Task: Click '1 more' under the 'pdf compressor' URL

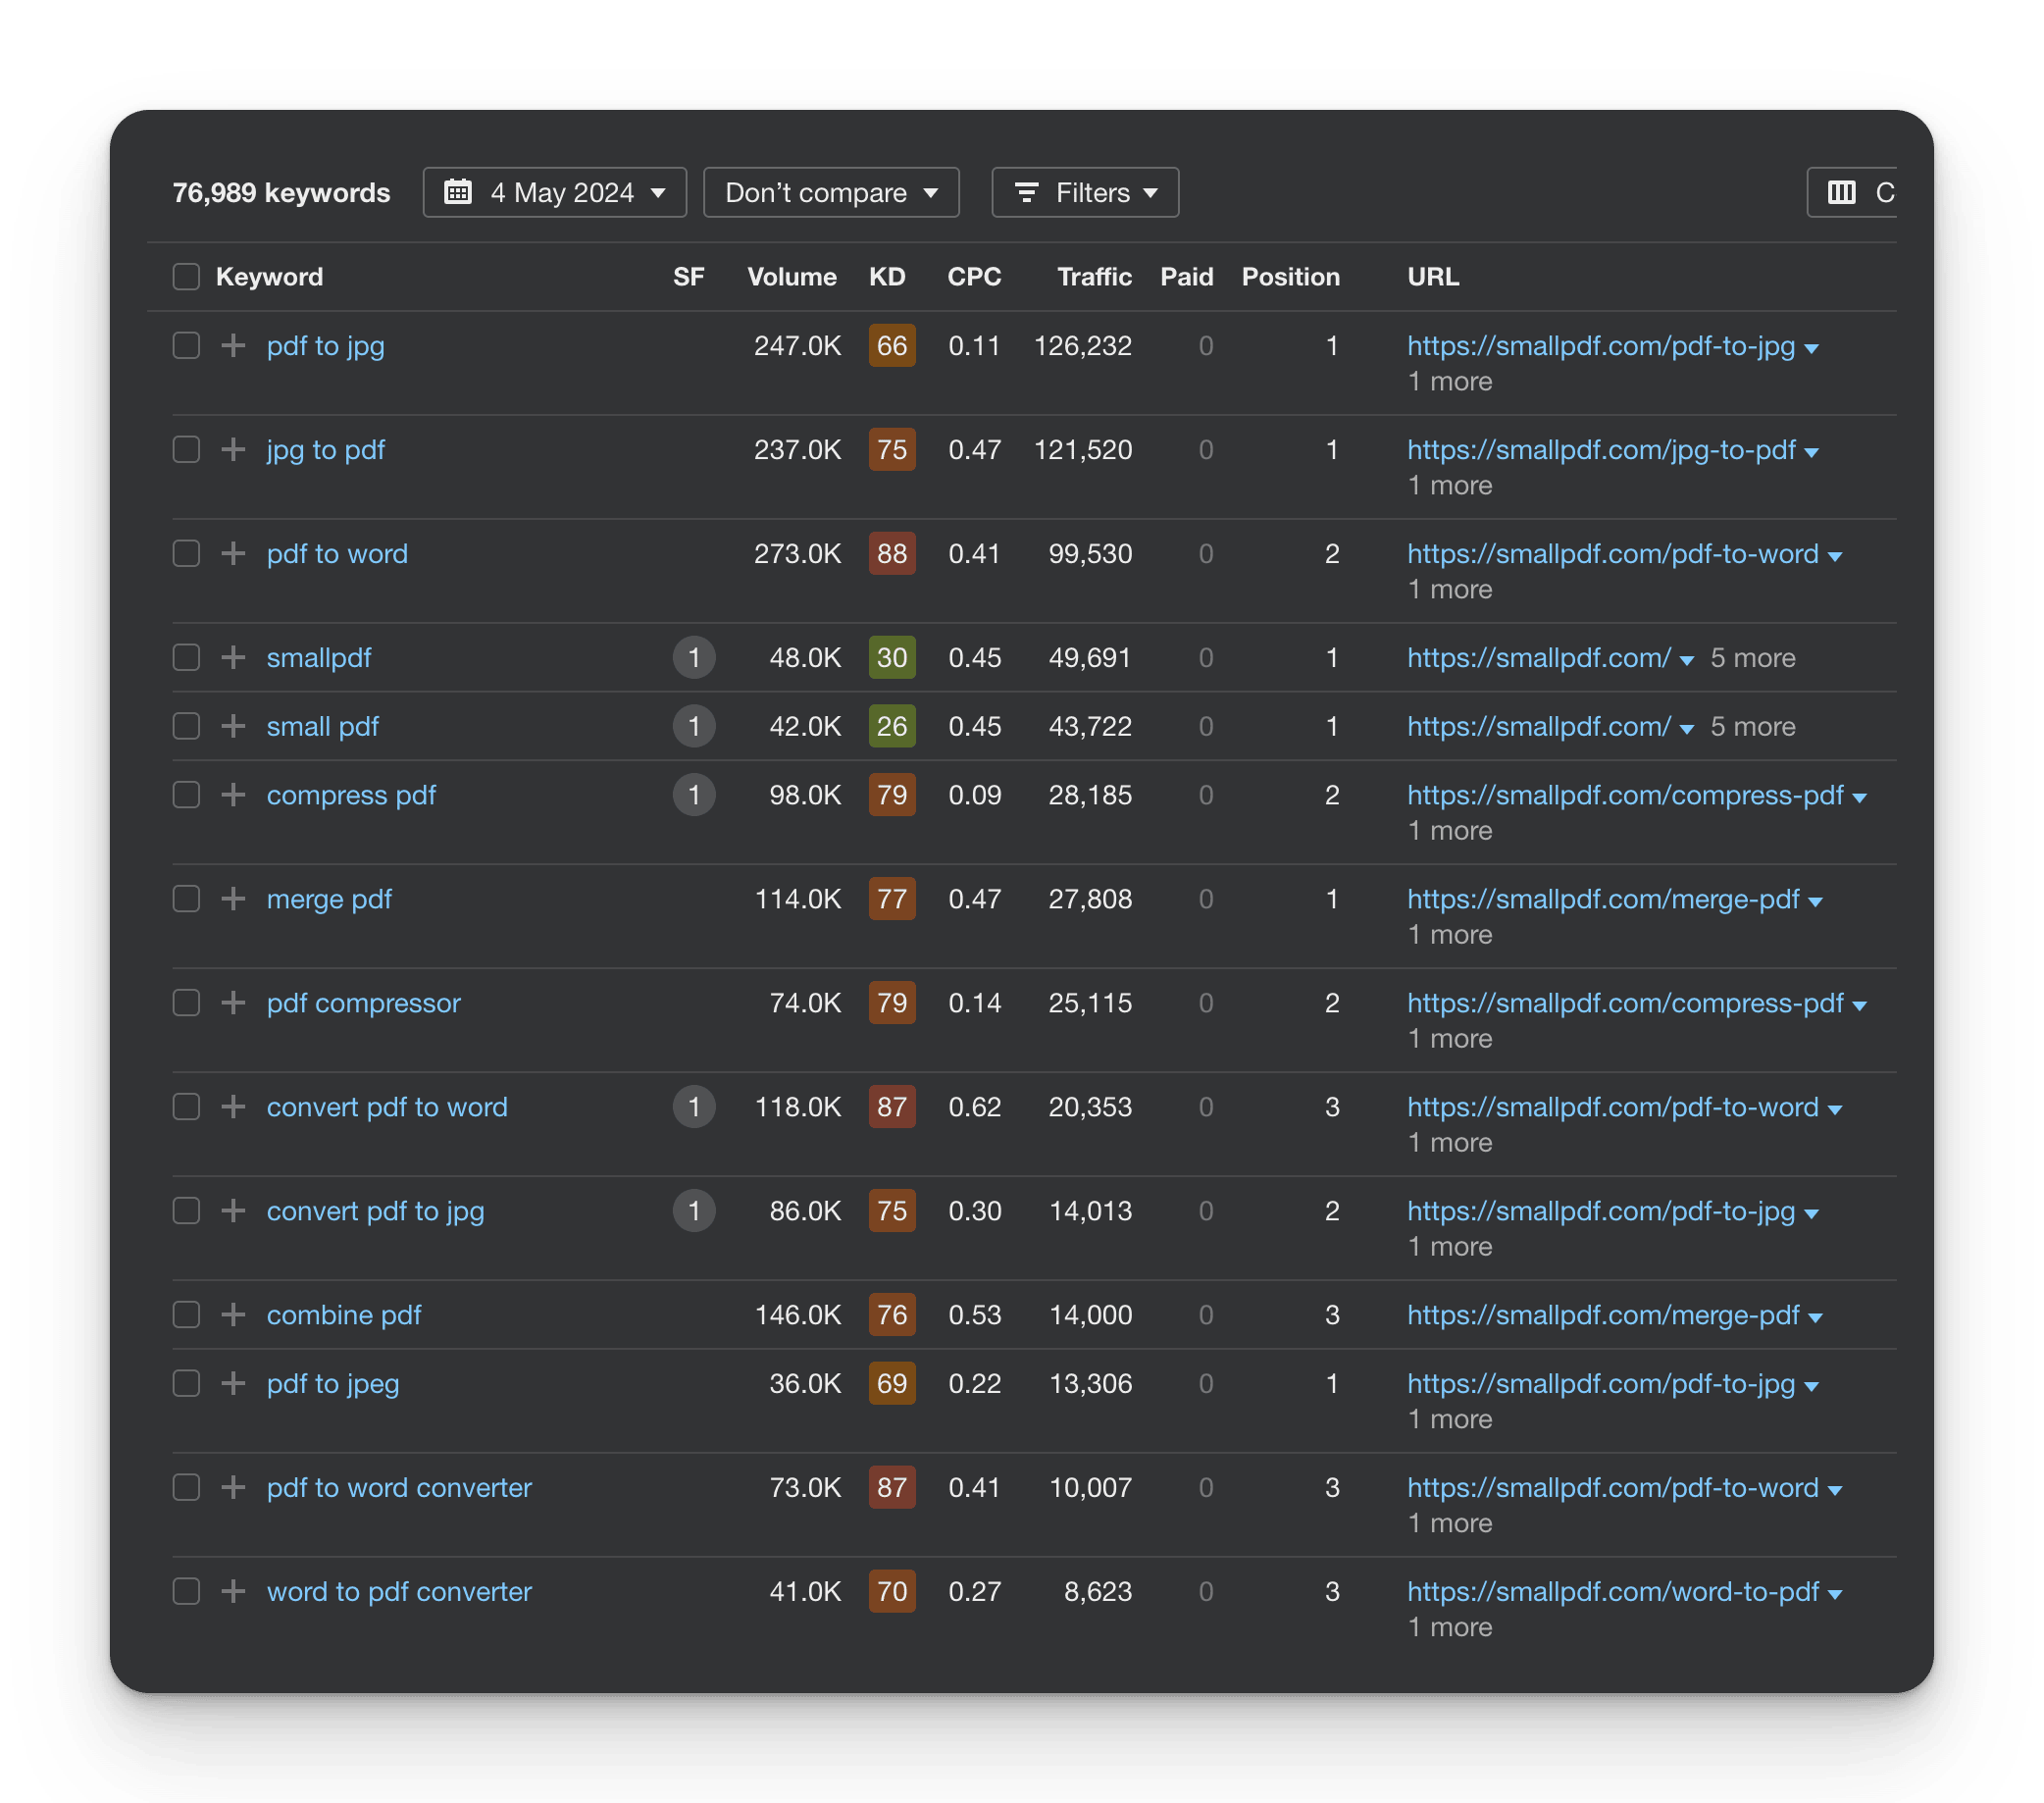Action: point(1450,1039)
